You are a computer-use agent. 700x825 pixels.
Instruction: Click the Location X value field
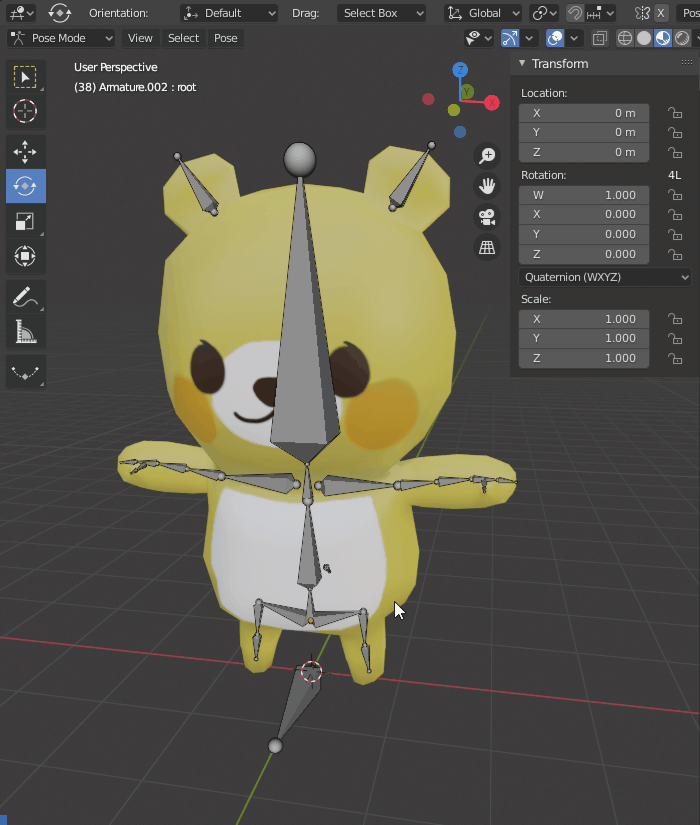point(584,113)
